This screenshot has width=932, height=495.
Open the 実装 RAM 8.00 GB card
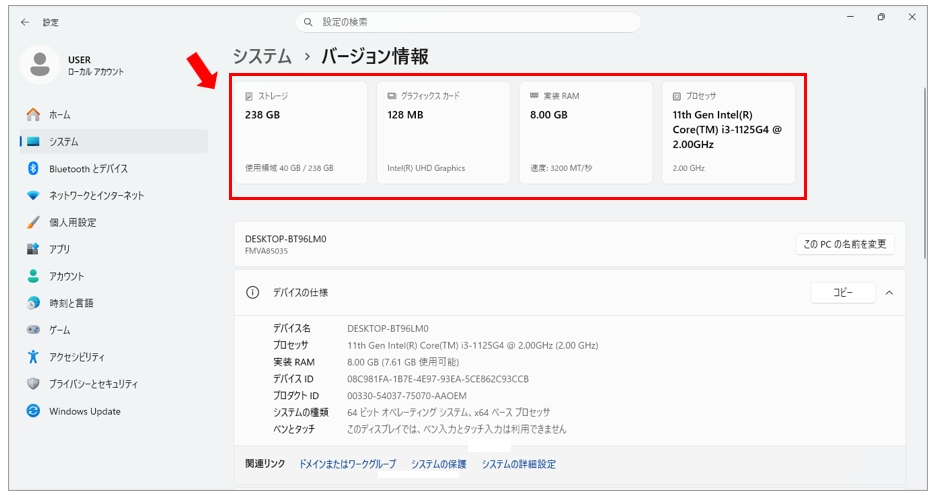click(x=586, y=133)
